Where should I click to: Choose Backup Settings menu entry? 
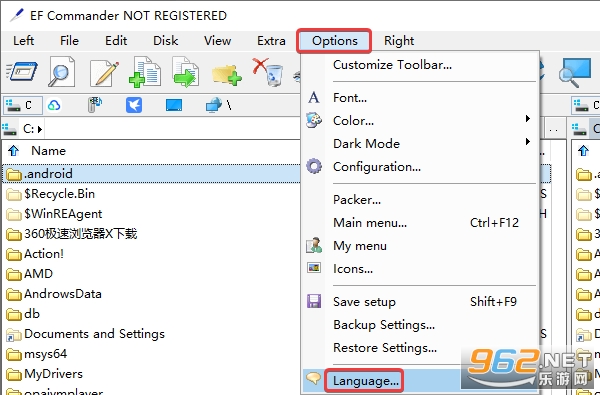pos(420,325)
